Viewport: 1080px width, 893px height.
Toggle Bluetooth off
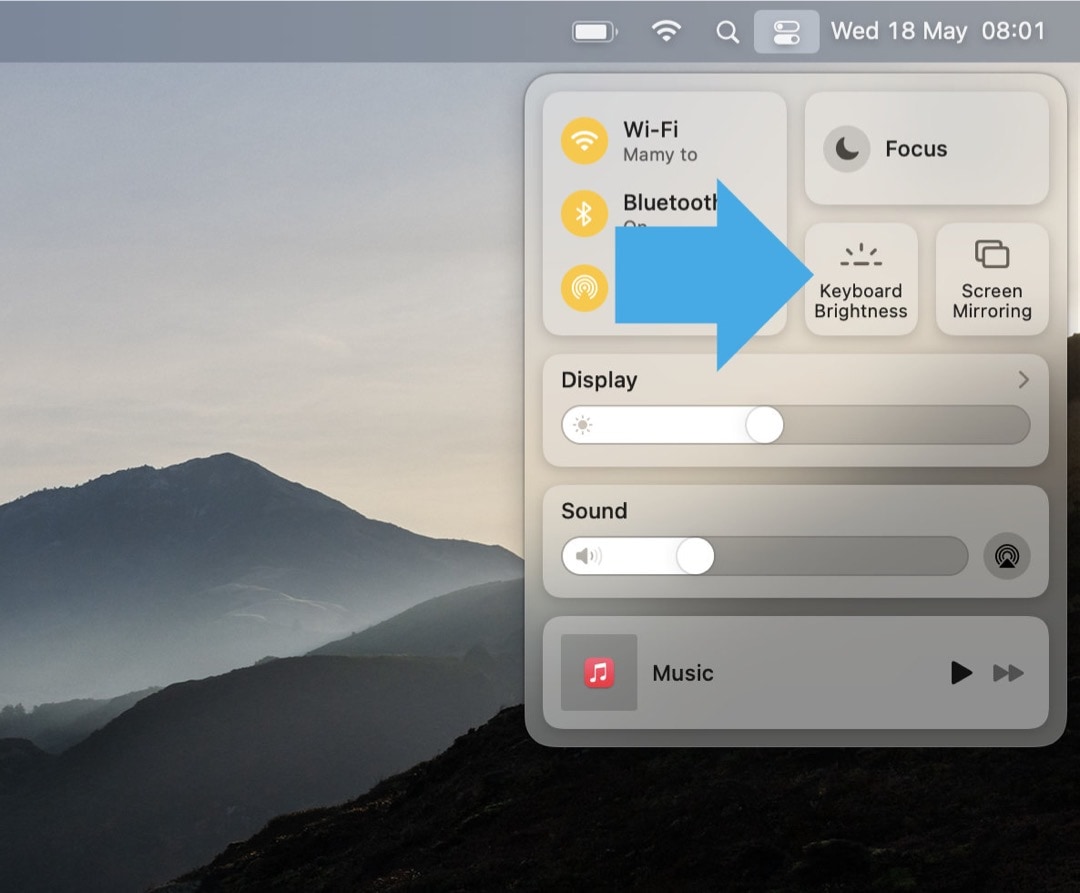pyautogui.click(x=584, y=213)
